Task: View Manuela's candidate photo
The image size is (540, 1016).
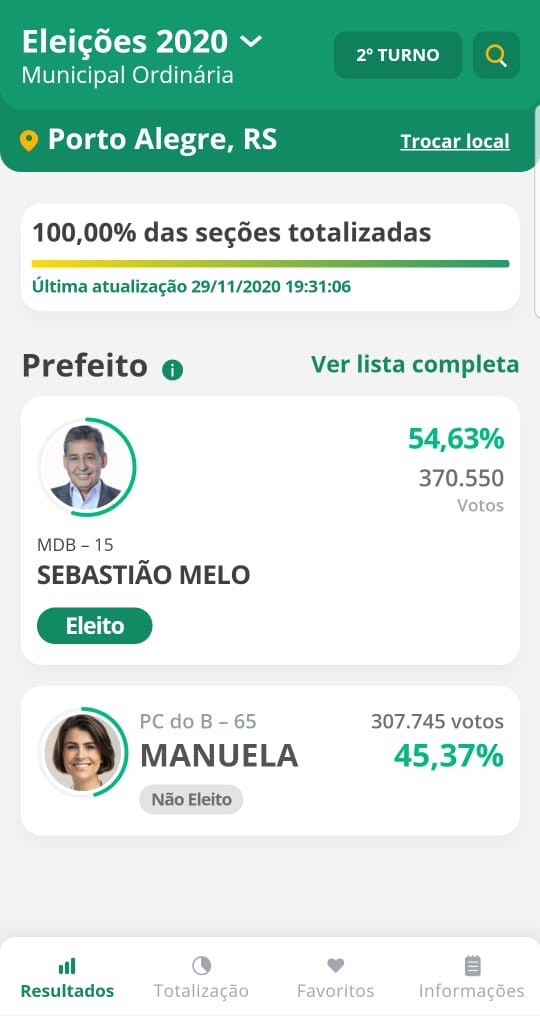Action: (x=84, y=752)
